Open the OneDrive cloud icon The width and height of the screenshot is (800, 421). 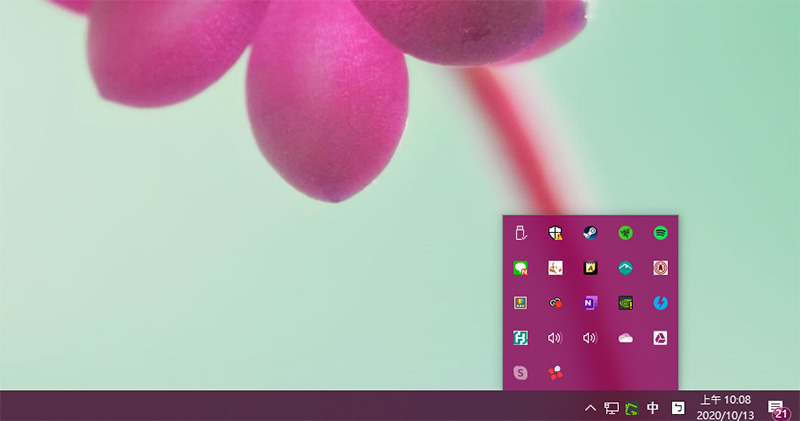(x=625, y=338)
